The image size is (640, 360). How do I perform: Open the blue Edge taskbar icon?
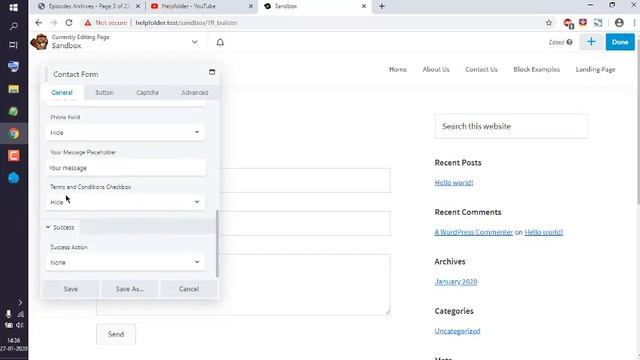tap(13, 178)
